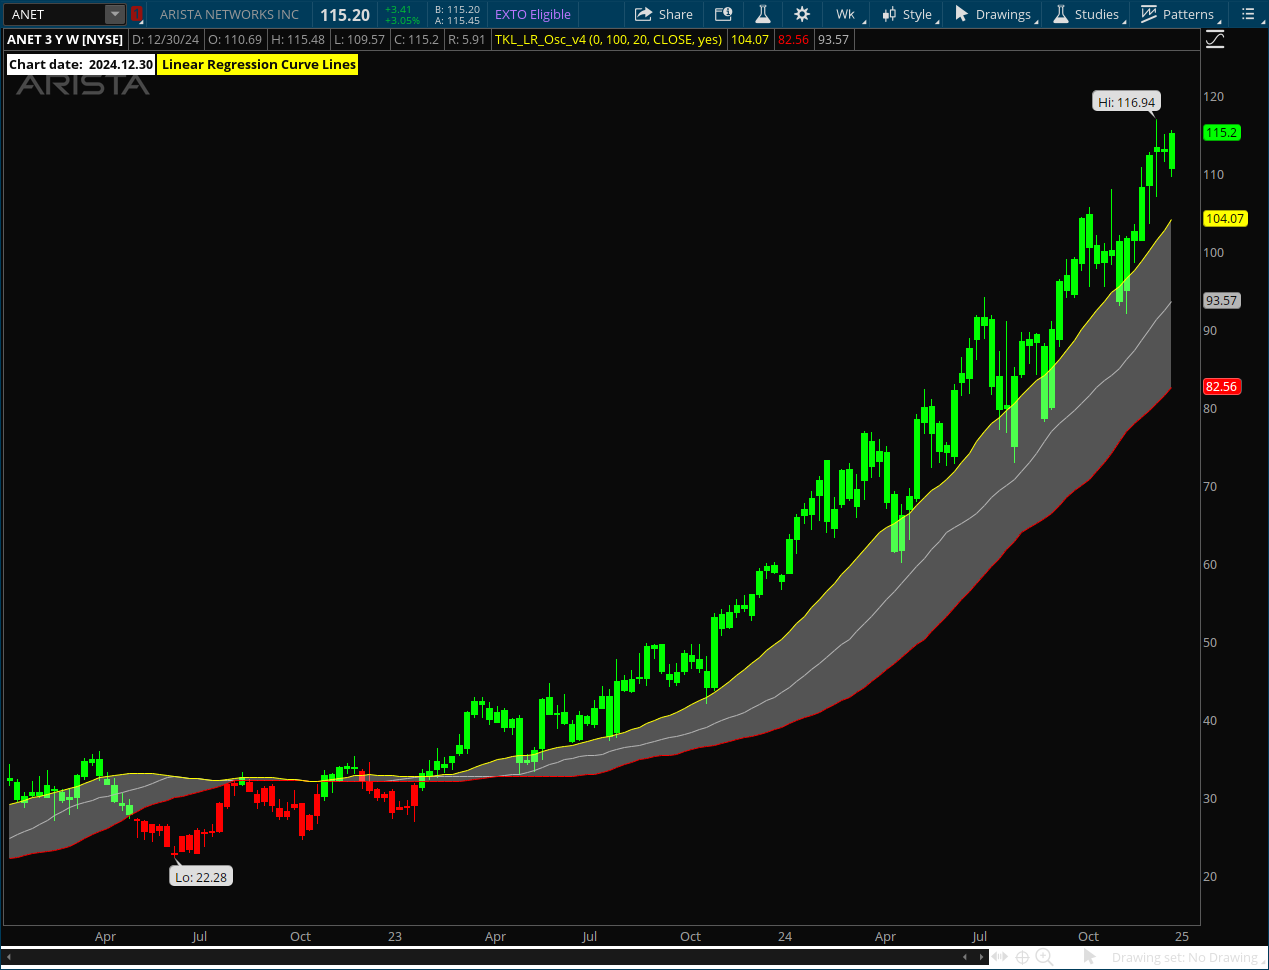Click the time axis scroll right arrow
This screenshot has width=1269, height=970.
coord(980,957)
